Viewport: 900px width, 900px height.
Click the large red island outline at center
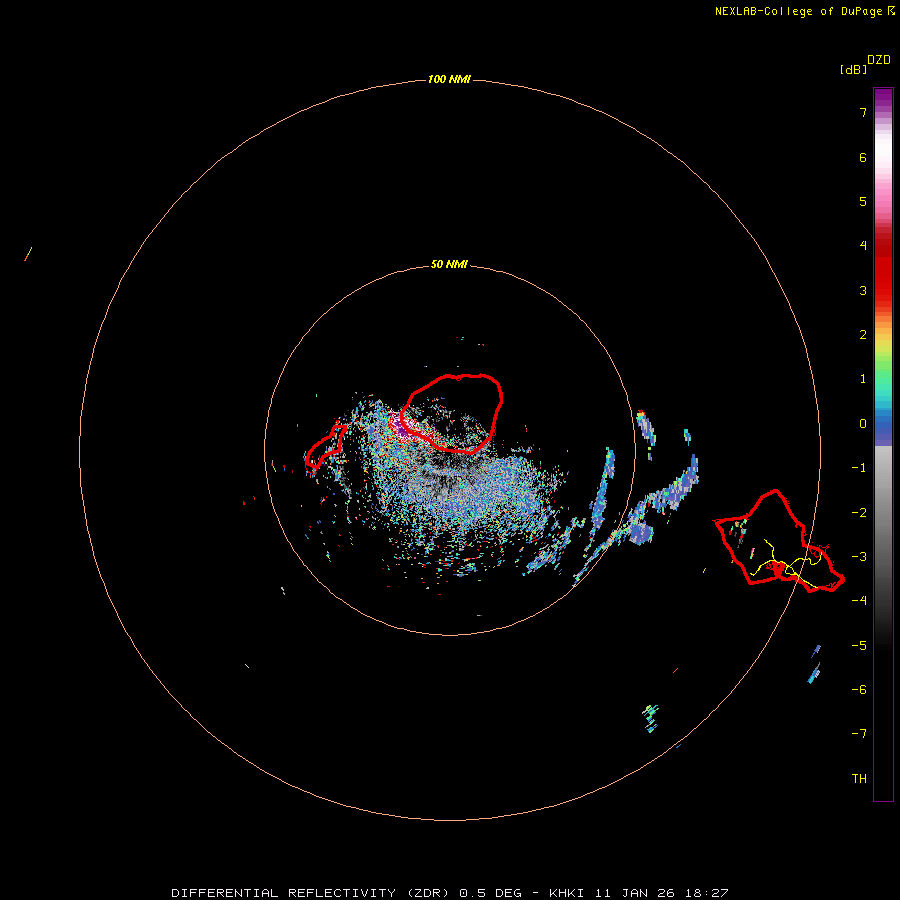coord(452,413)
